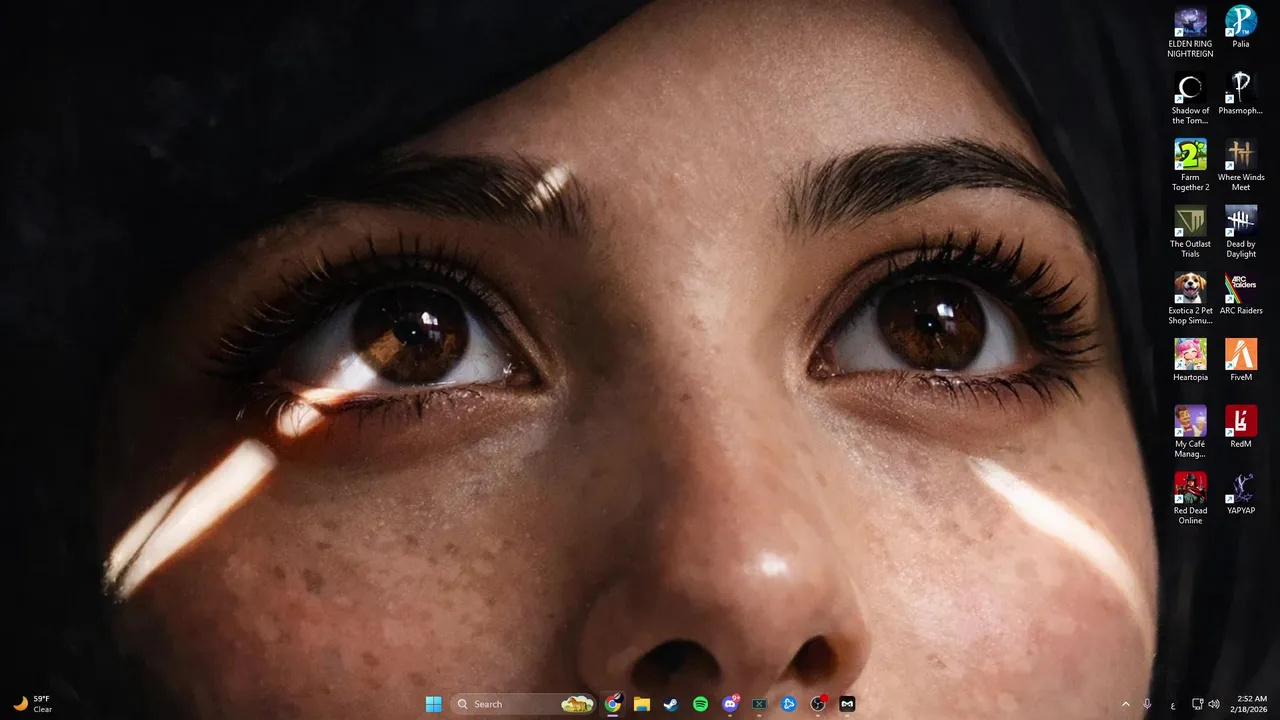Image resolution: width=1280 pixels, height=720 pixels.
Task: Open the ELDEN RING NIGHTREIGN desktop shortcut
Action: 1190,32
